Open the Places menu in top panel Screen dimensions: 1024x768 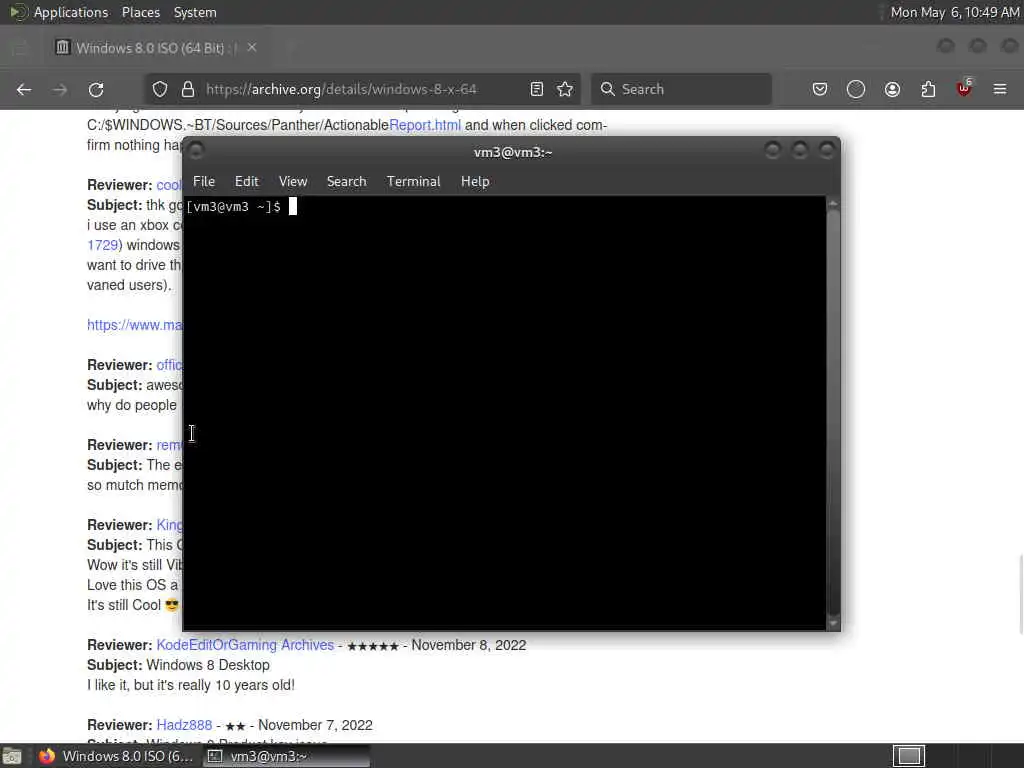[x=141, y=12]
